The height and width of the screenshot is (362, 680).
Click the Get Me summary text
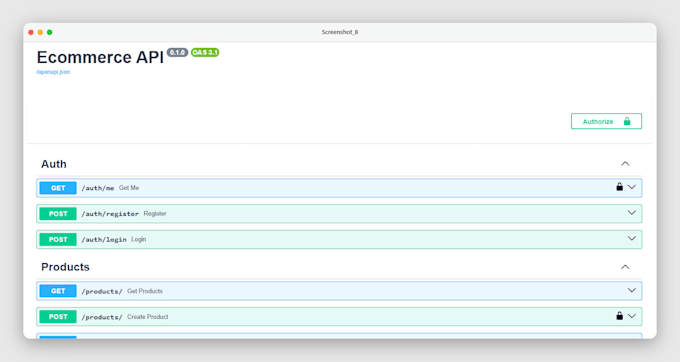tap(129, 188)
